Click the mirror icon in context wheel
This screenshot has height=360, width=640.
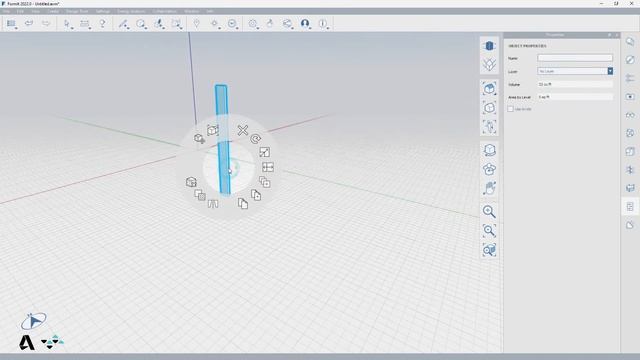point(268,167)
